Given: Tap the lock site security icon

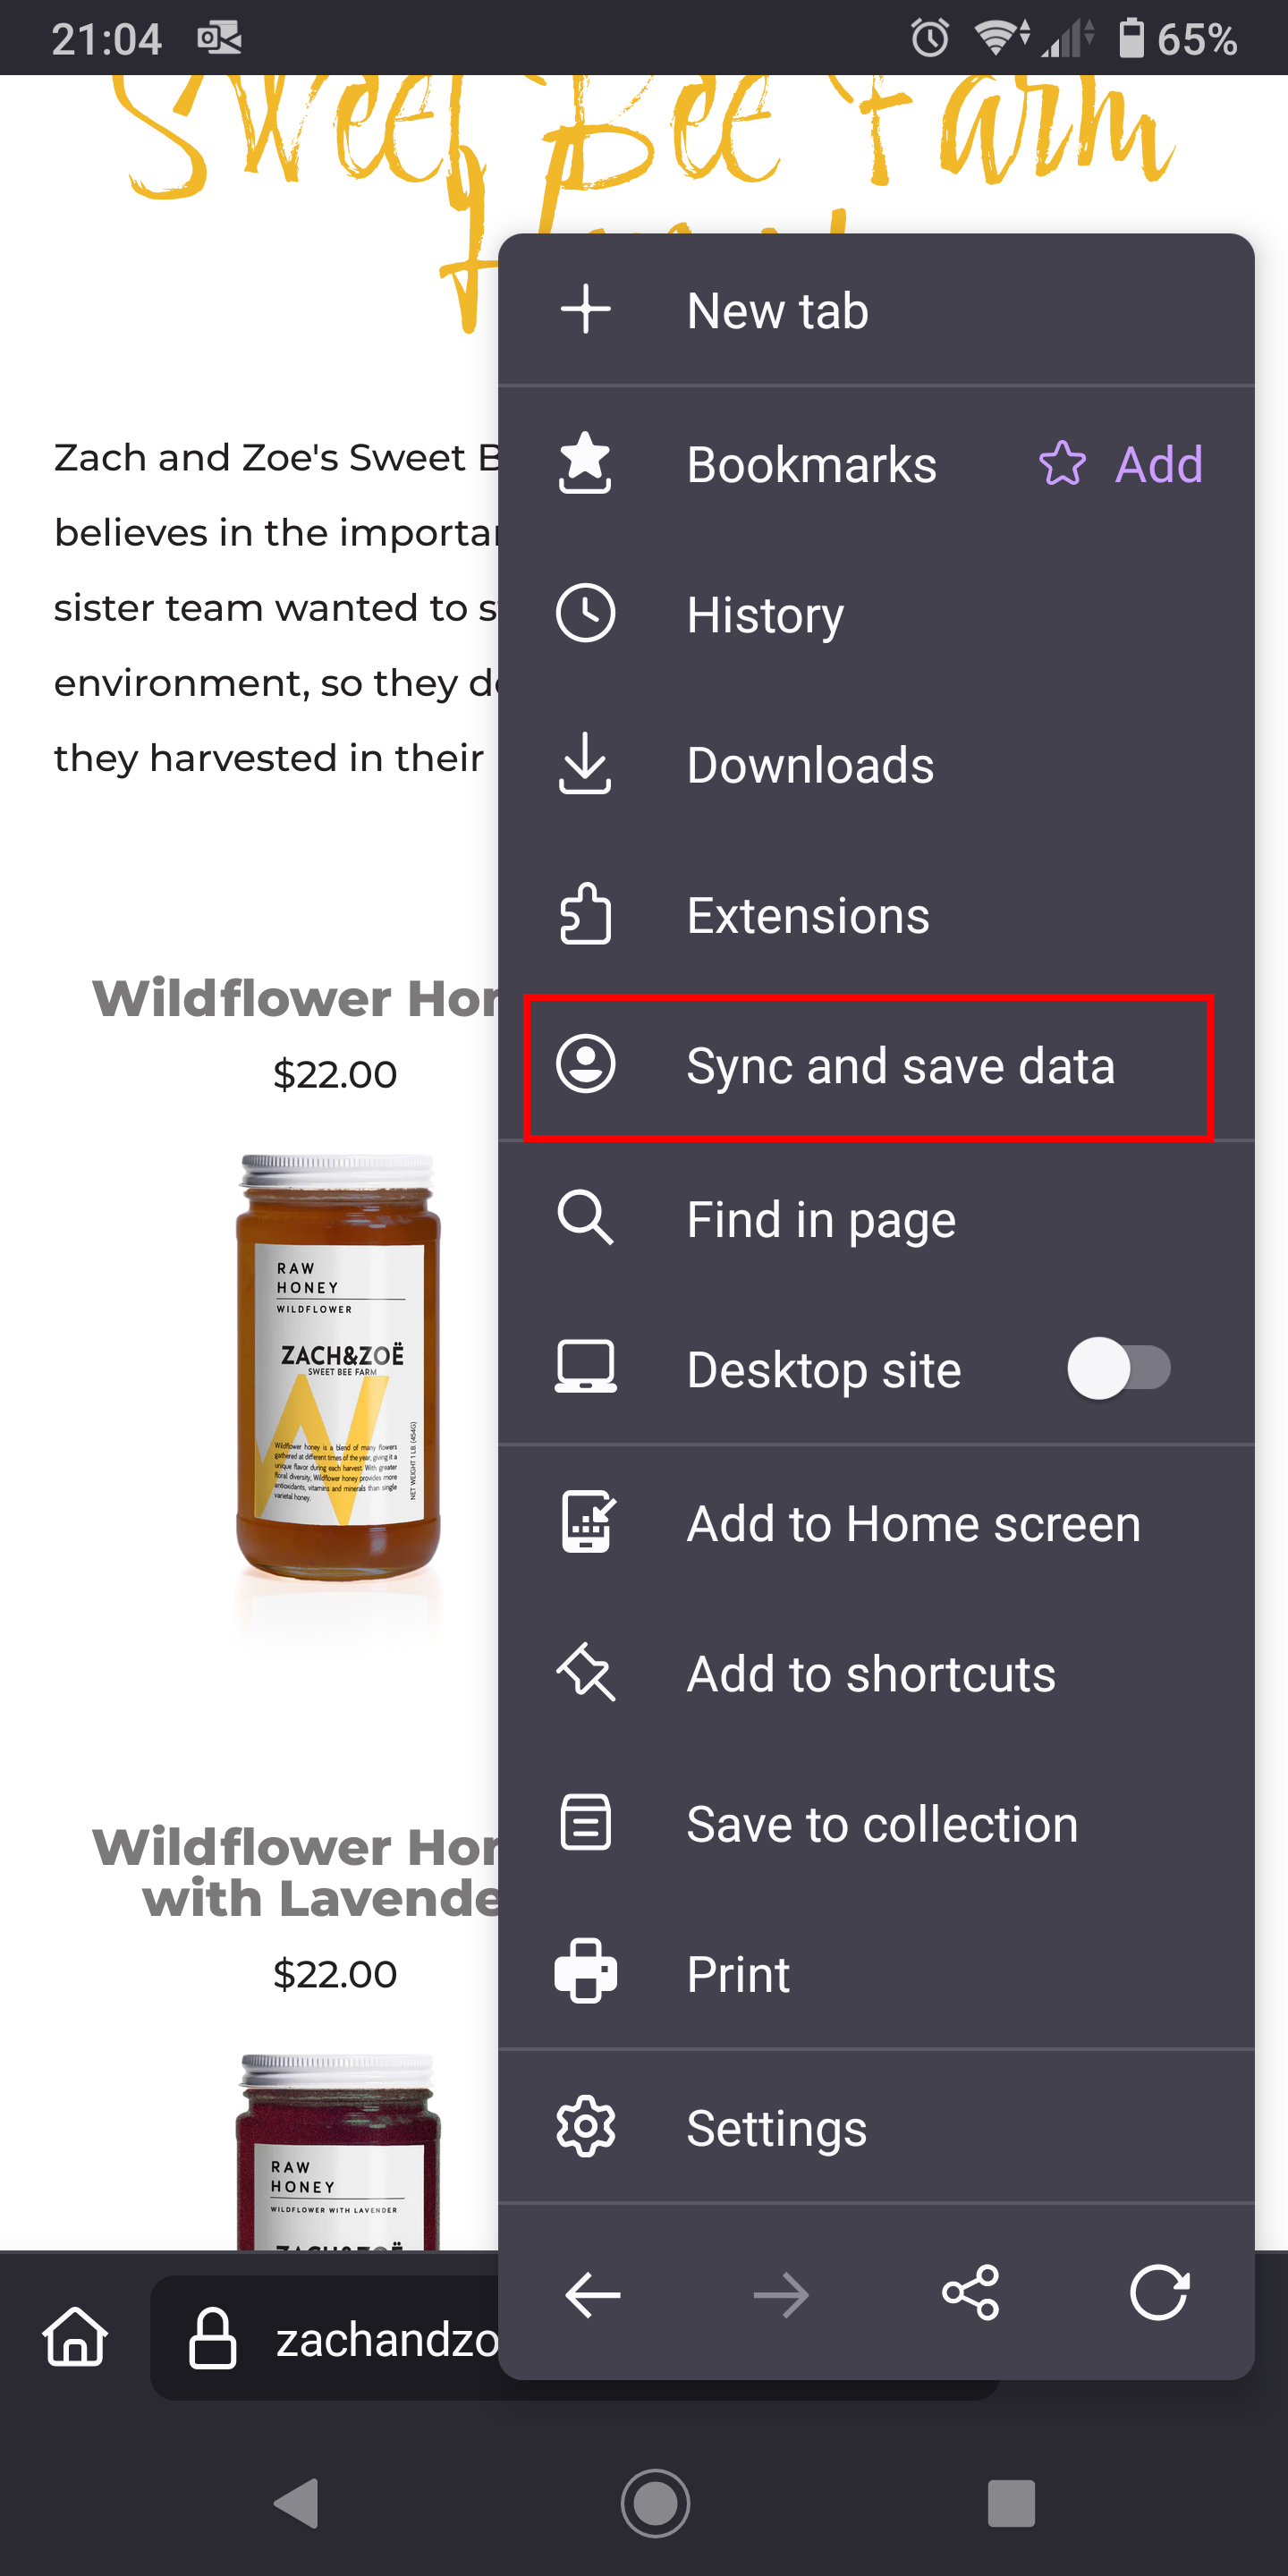Looking at the screenshot, I should pyautogui.click(x=212, y=2338).
